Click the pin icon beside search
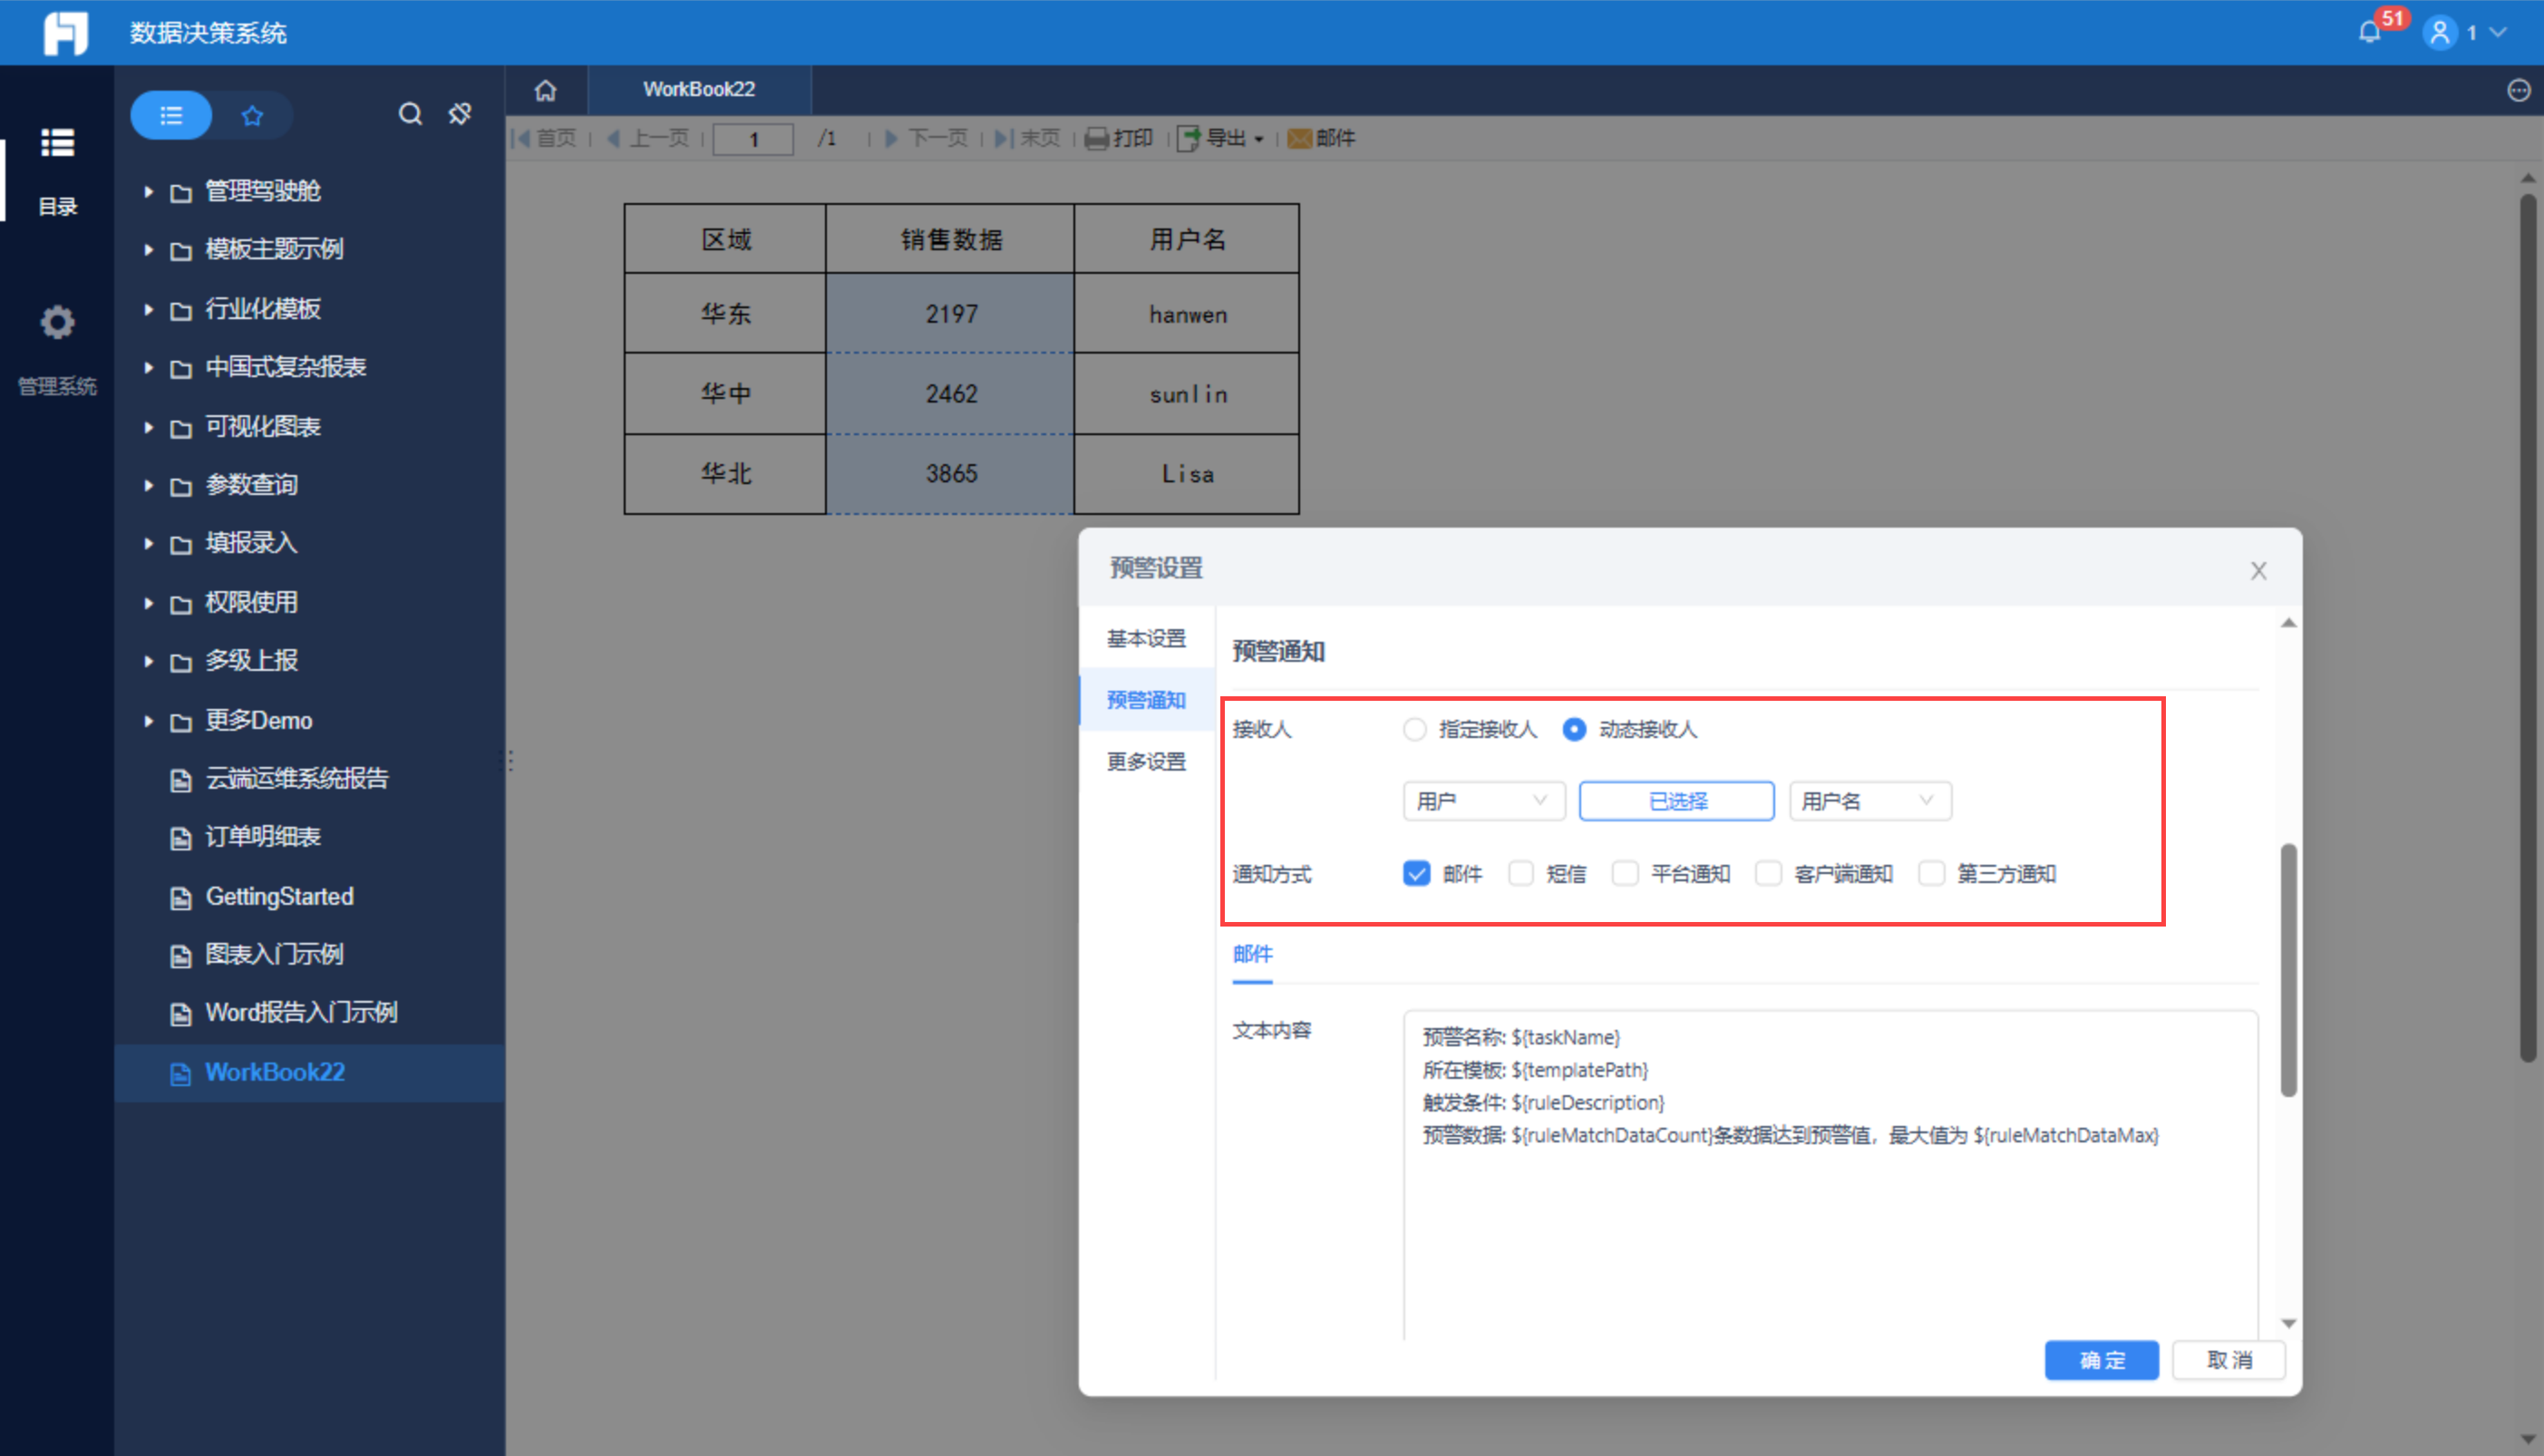This screenshot has width=2544, height=1456. click(x=460, y=114)
